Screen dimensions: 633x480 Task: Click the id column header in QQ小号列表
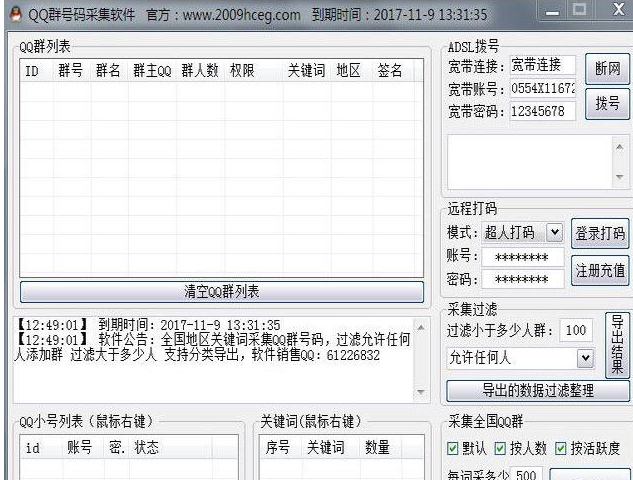click(x=42, y=447)
